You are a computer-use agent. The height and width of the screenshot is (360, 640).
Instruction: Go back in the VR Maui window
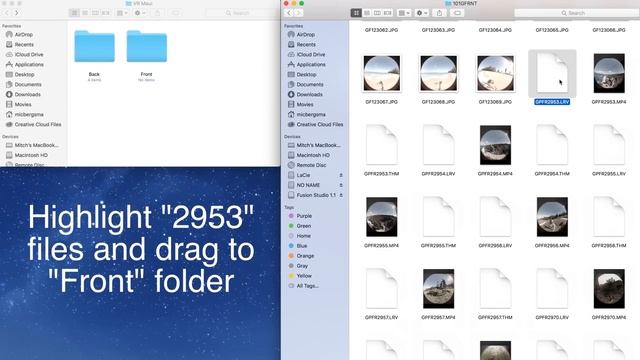[x=7, y=13]
